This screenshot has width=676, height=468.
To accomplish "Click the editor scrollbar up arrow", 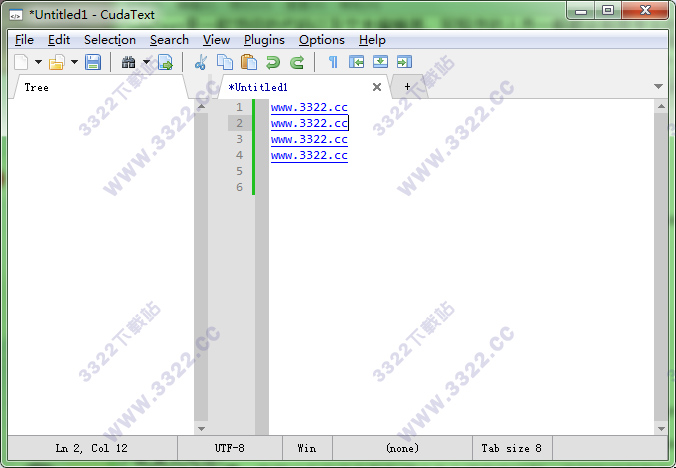I will point(661,106).
